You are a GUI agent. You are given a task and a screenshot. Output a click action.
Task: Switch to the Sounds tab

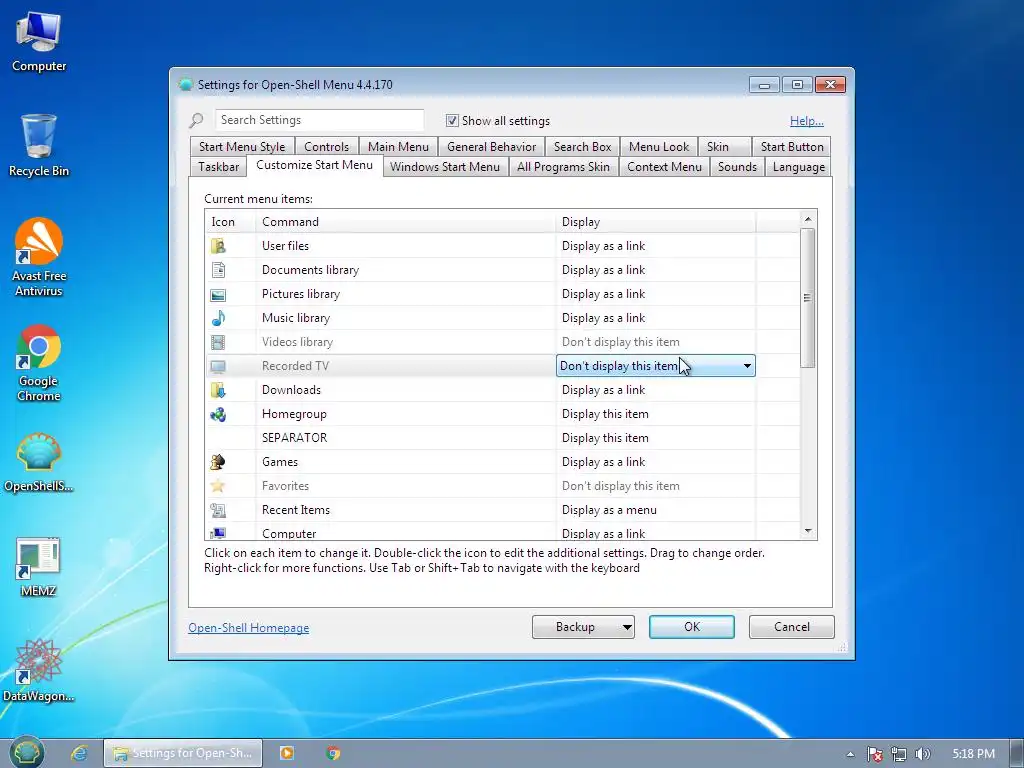pyautogui.click(x=737, y=167)
